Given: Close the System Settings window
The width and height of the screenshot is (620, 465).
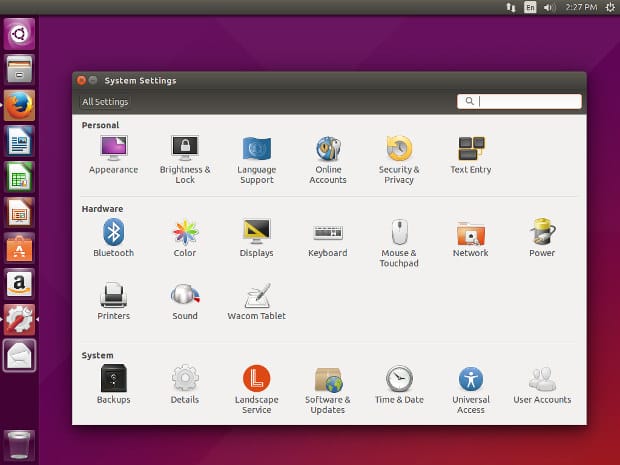Looking at the screenshot, I should point(81,80).
